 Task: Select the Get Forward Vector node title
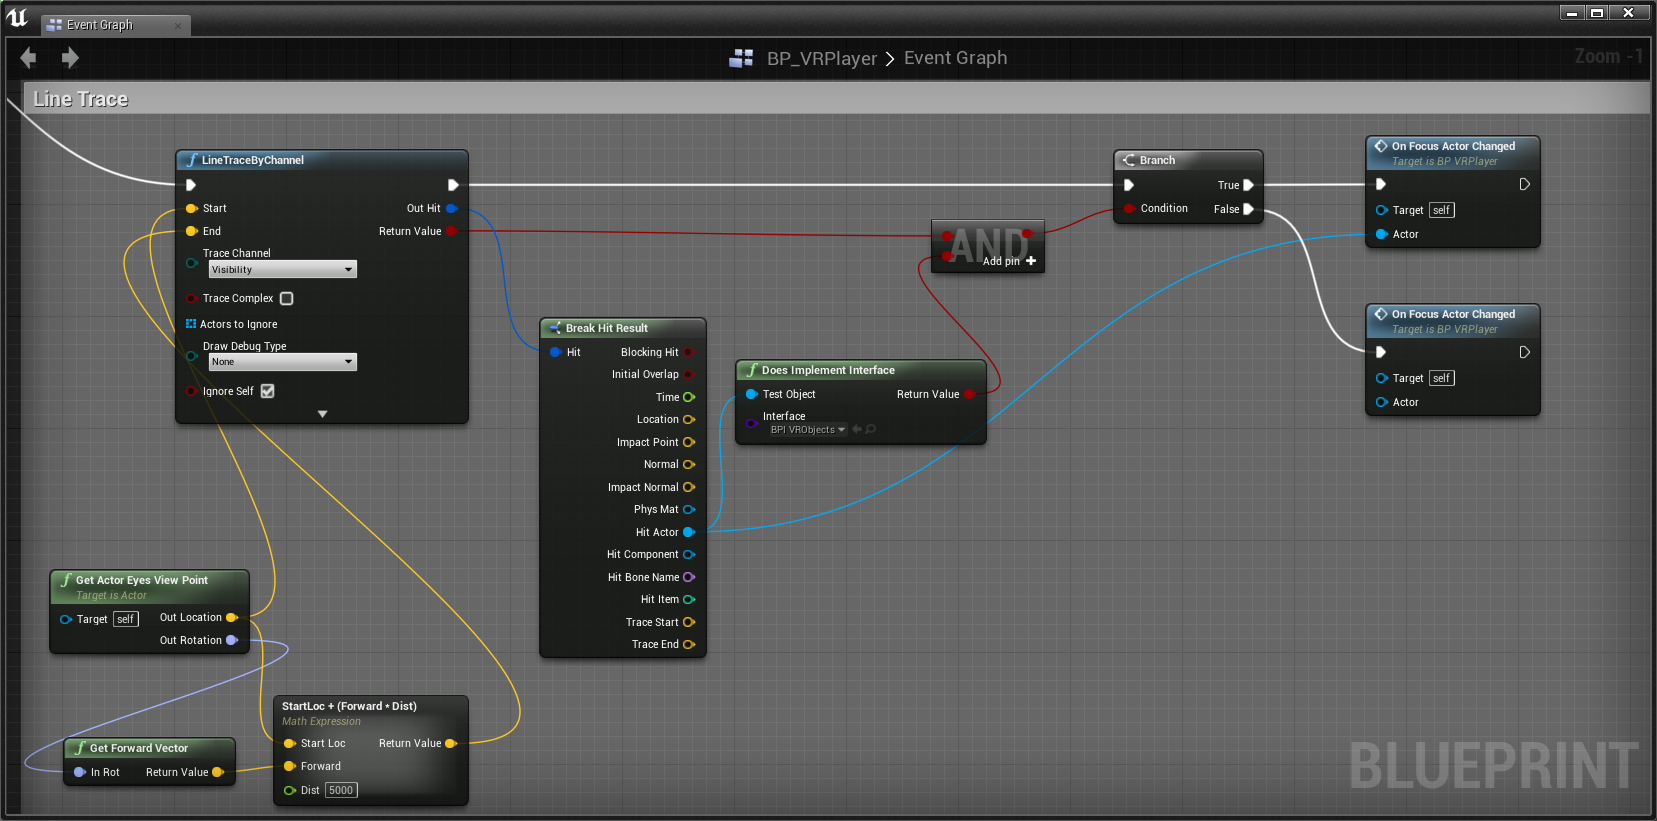(139, 748)
